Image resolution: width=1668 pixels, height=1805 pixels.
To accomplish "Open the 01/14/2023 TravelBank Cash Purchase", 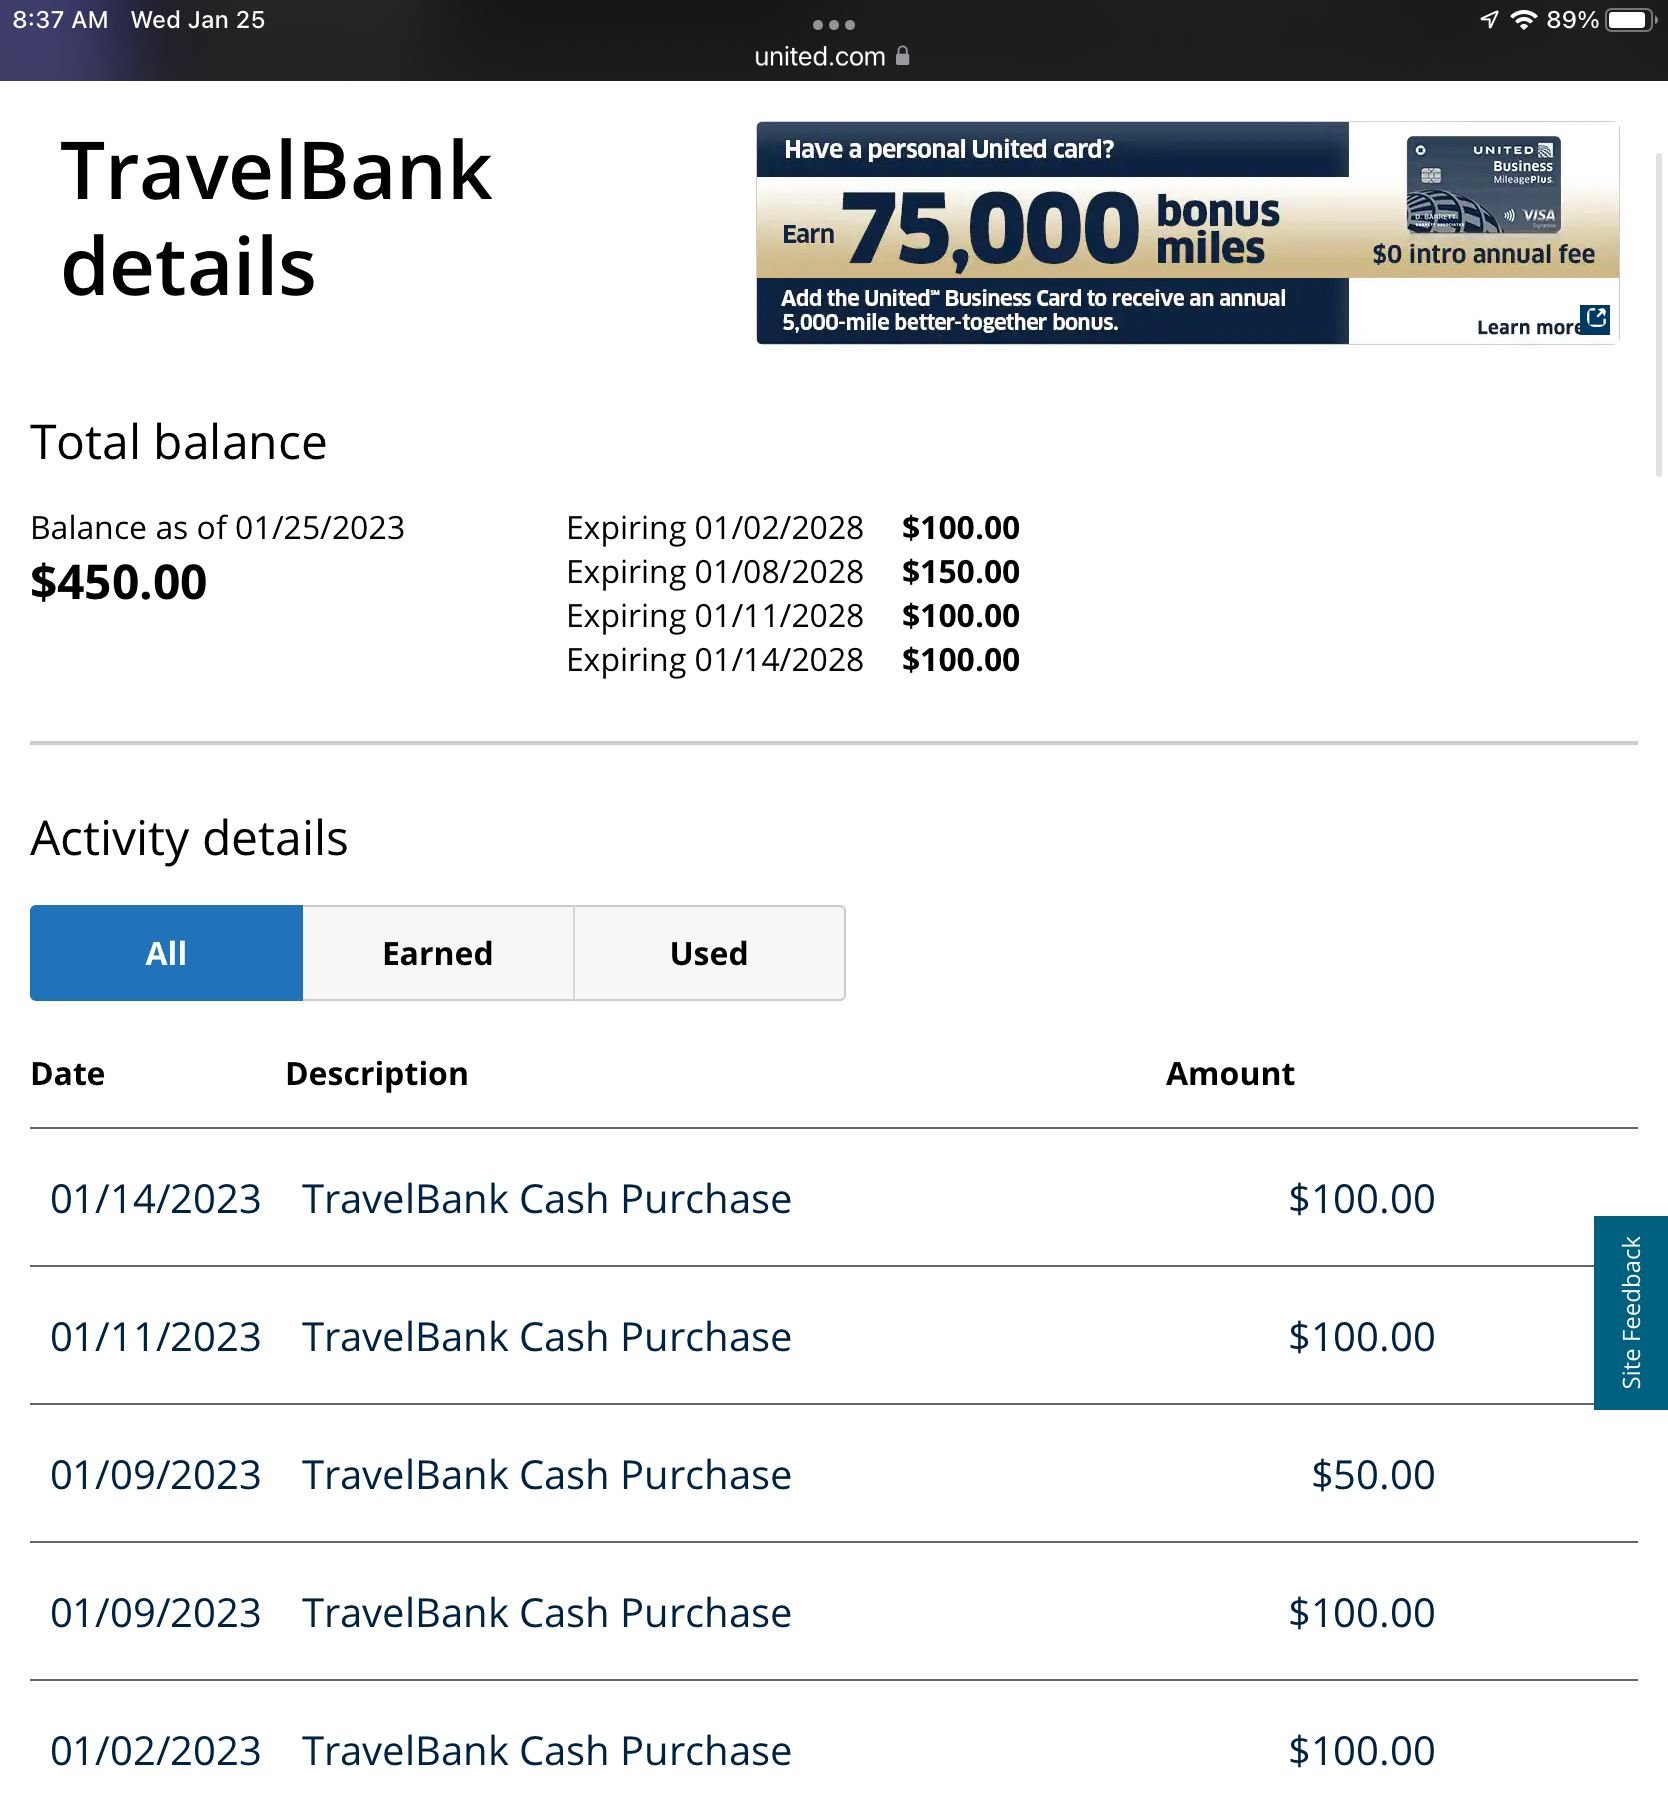I will [546, 1199].
